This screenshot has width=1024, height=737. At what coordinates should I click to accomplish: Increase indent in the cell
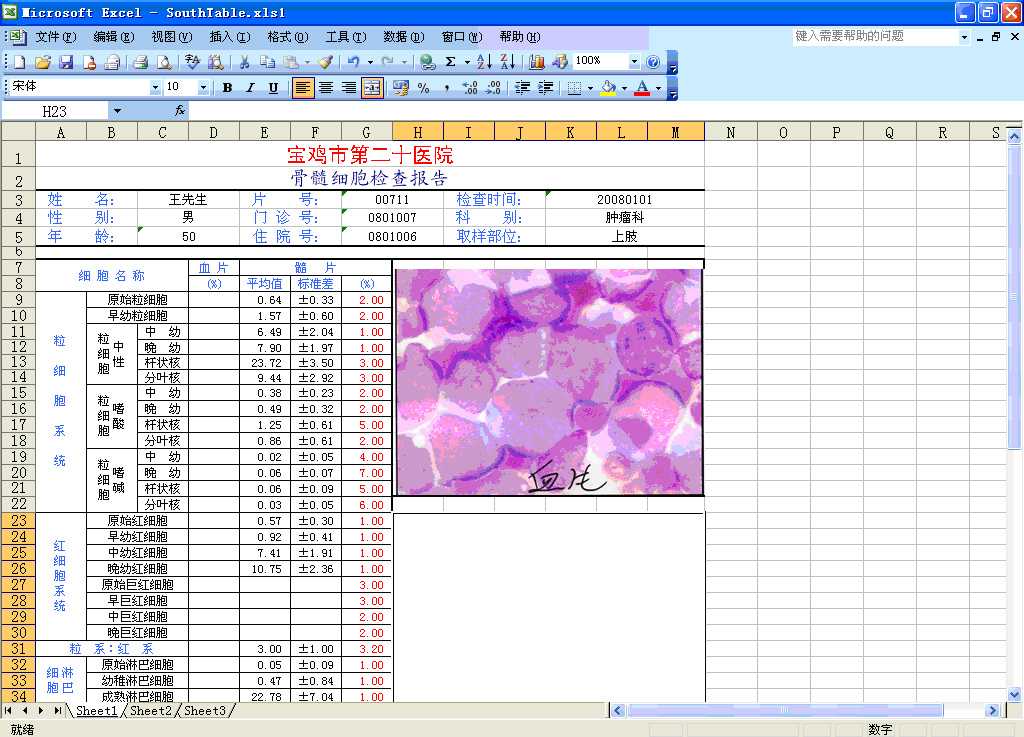545,88
